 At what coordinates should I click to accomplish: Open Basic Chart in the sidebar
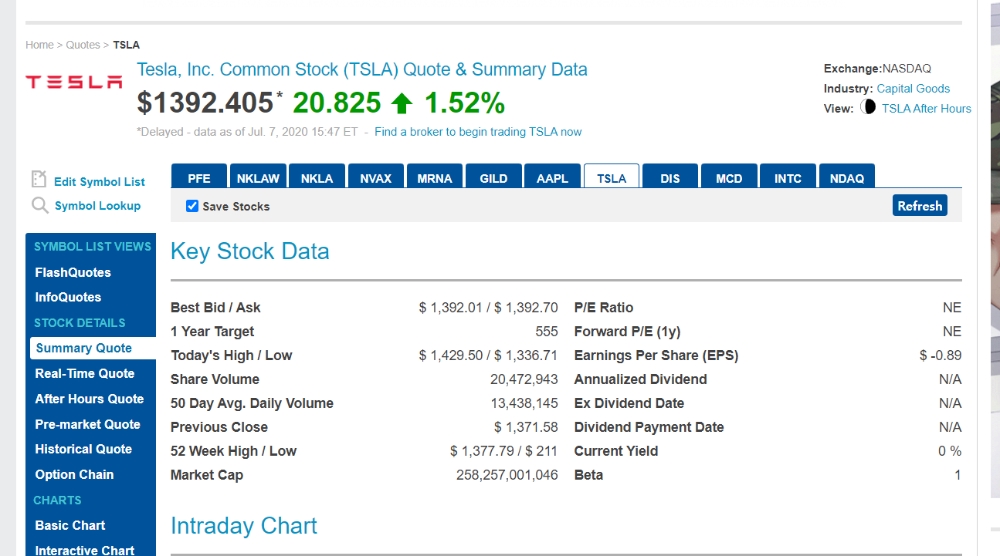tap(70, 525)
